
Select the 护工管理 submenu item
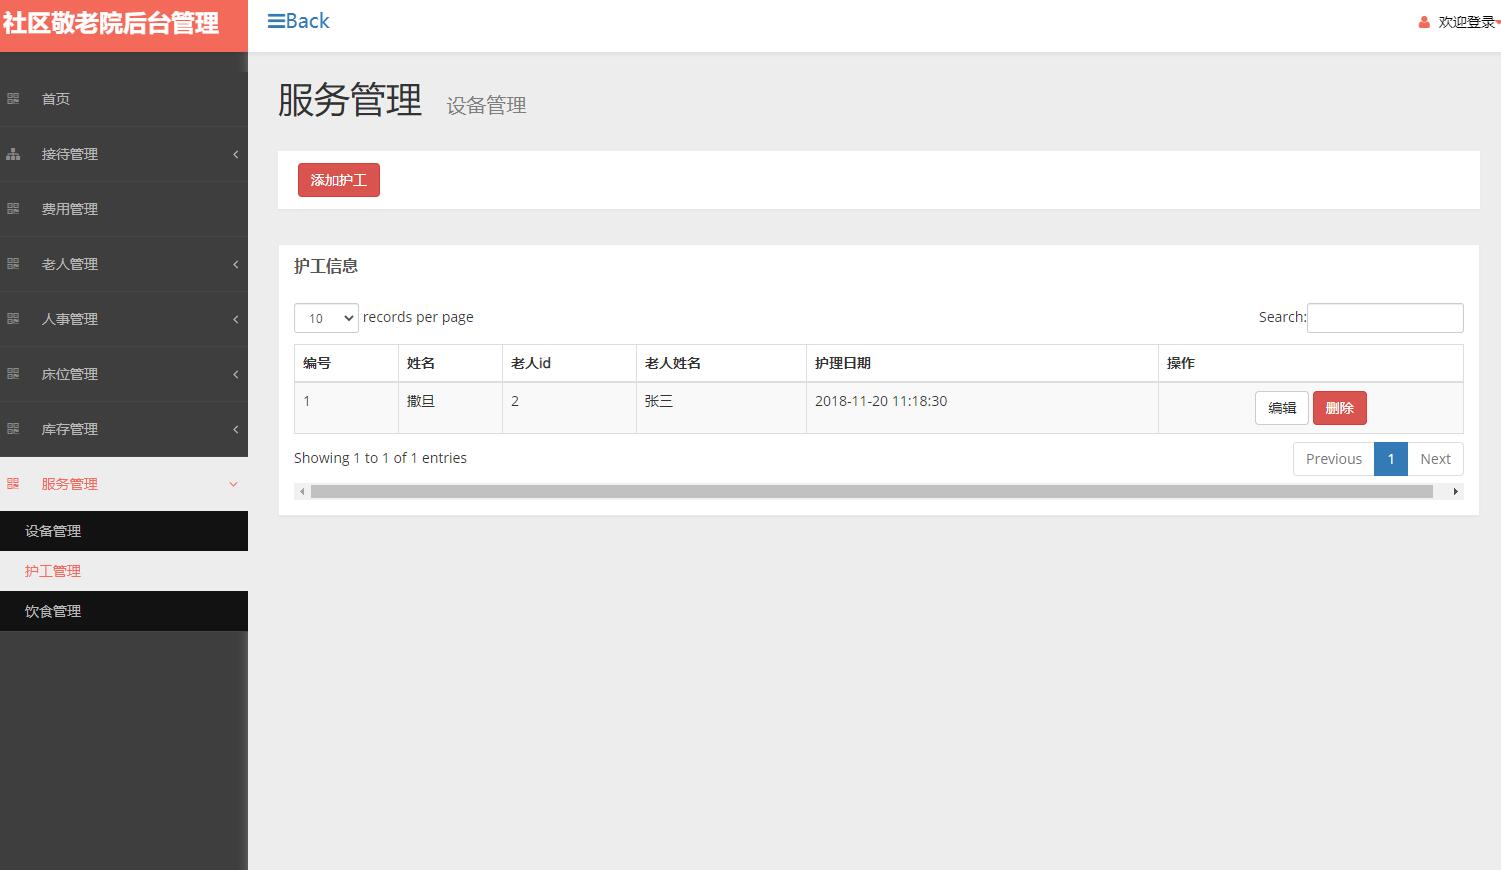click(x=52, y=570)
